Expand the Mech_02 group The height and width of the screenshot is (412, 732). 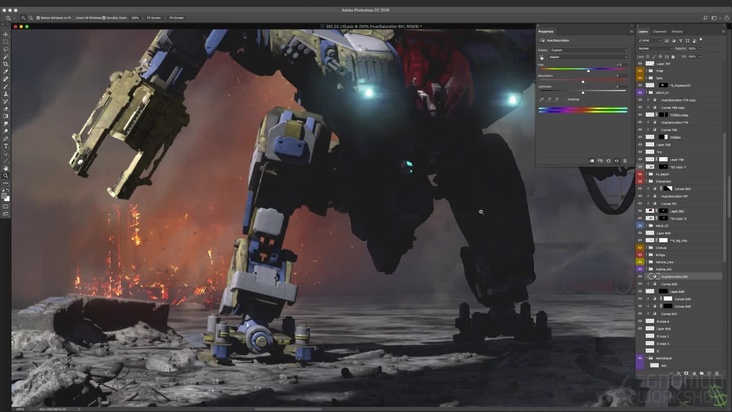[647, 225]
